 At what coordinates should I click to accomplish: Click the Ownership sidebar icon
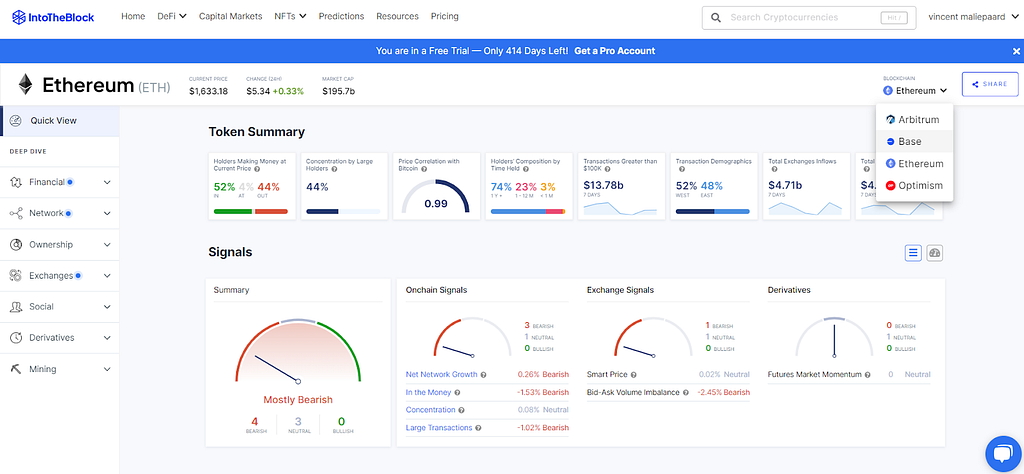16,244
